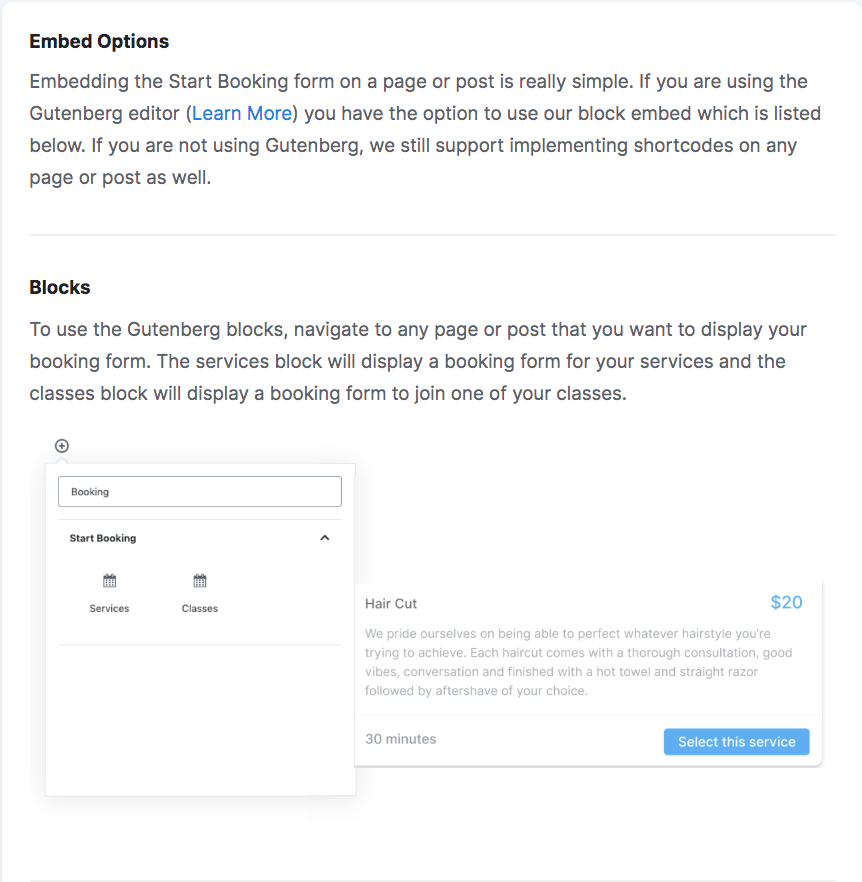This screenshot has height=882, width=862.
Task: Click the 30 minutes duration text
Action: click(401, 739)
